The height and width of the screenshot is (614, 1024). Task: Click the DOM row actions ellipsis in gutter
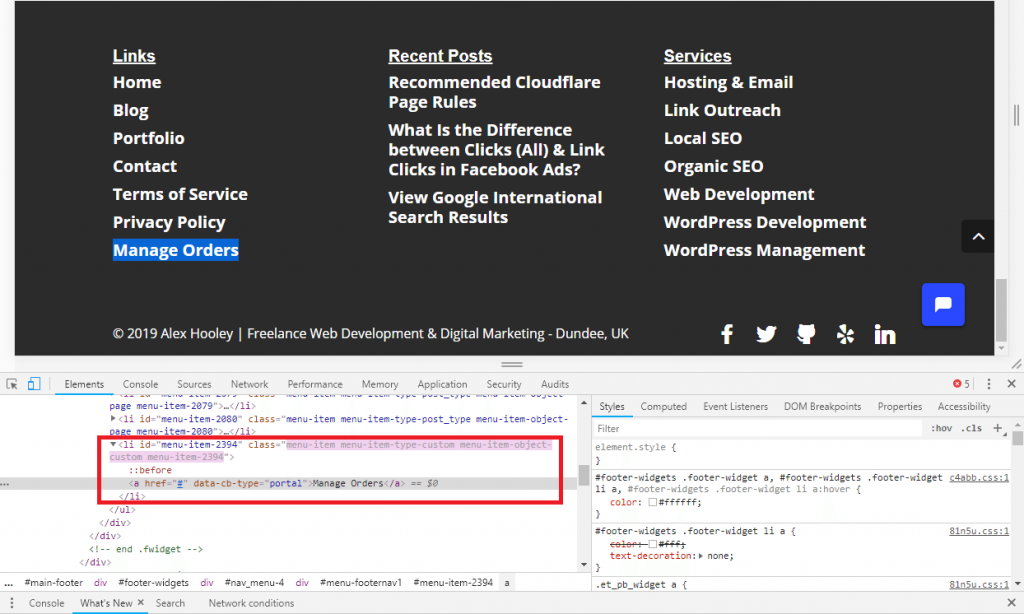5,484
